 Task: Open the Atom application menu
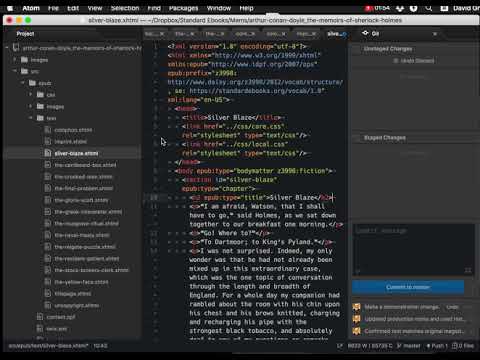pyautogui.click(x=31, y=8)
